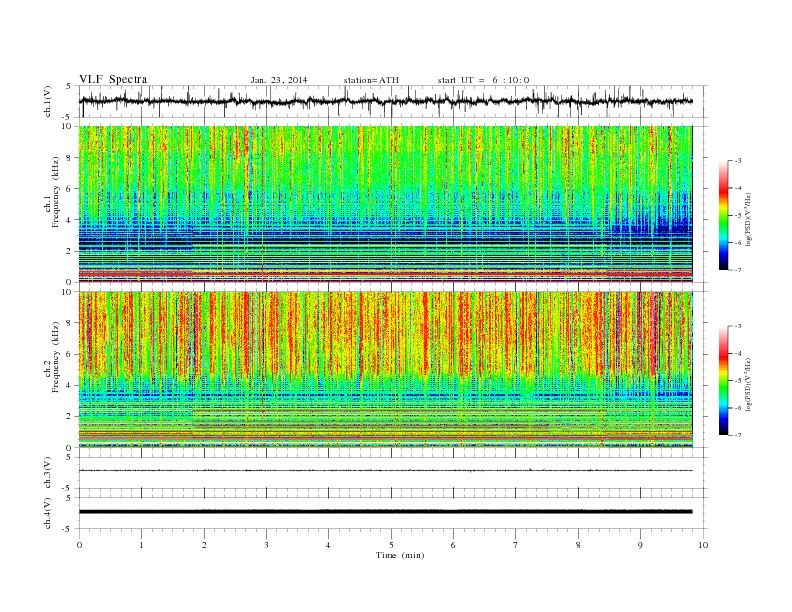Screen dimensions: 792x612
Task: Click the "Time (min)" x-axis label
Action: (x=400, y=555)
